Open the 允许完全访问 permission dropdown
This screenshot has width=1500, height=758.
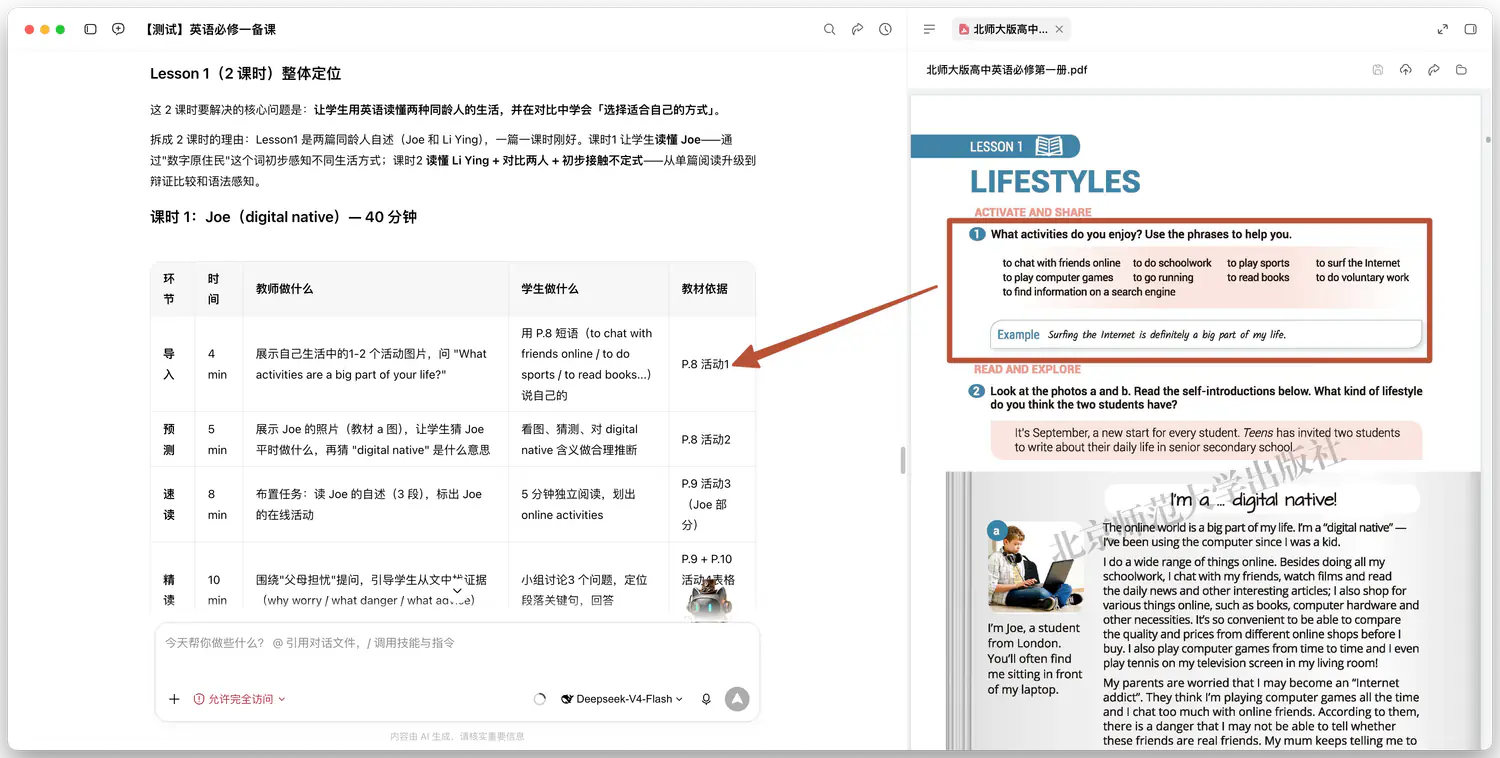(239, 699)
